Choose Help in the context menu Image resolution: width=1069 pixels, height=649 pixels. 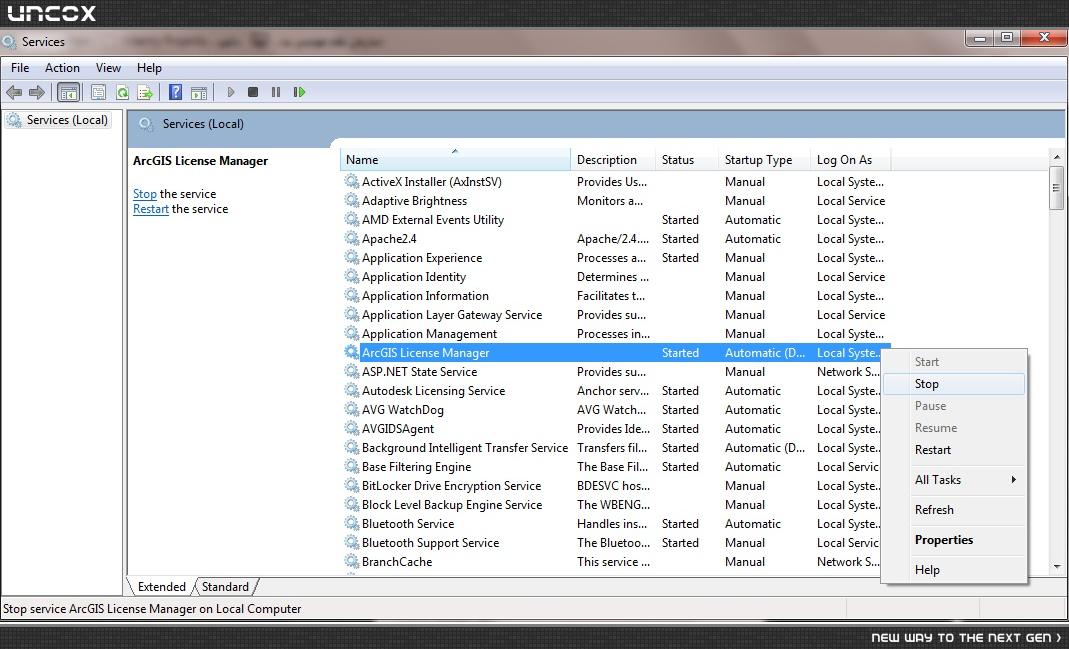[x=954, y=570]
